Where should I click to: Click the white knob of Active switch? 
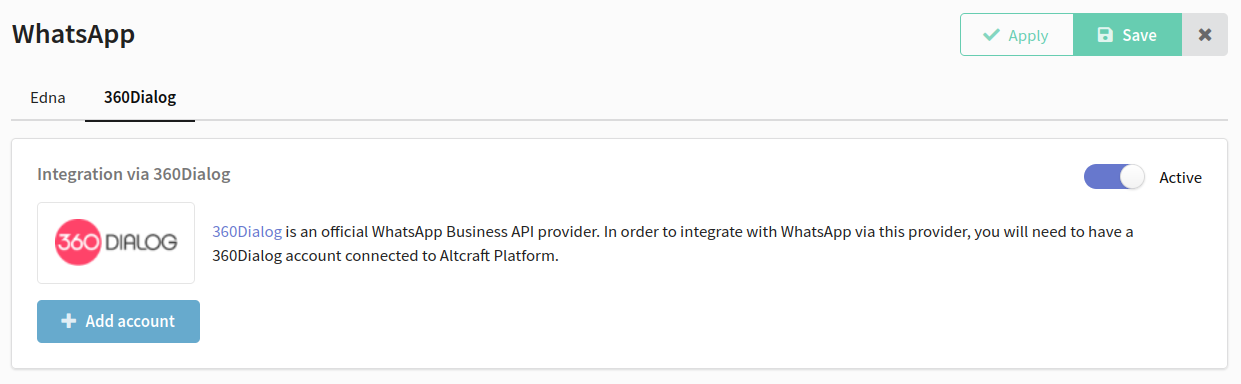point(1132,177)
